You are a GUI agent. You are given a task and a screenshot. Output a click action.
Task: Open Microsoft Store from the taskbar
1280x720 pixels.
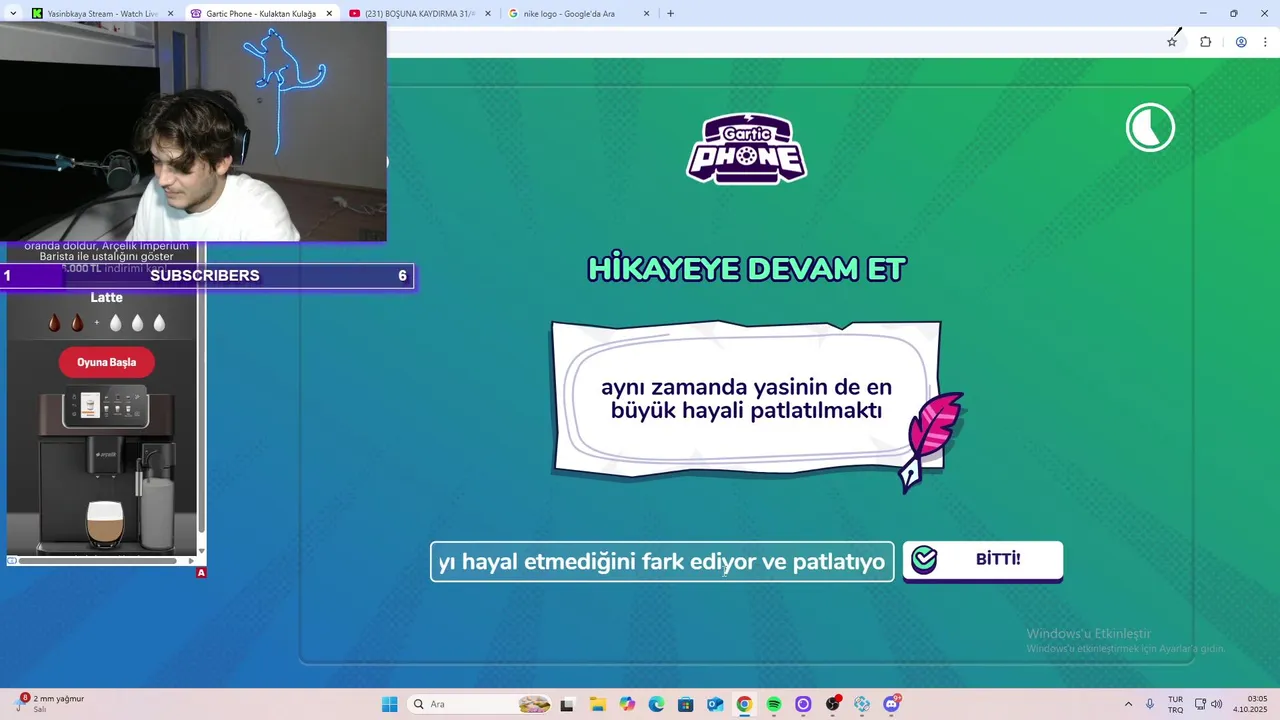coord(685,704)
